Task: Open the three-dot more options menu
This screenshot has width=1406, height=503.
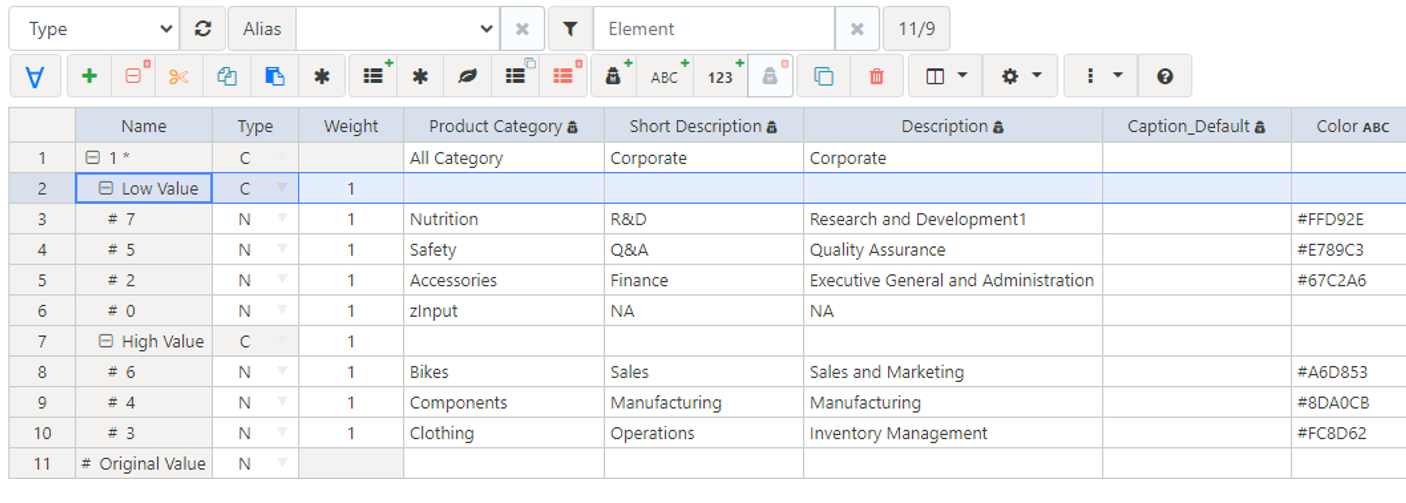Action: pyautogui.click(x=1102, y=76)
